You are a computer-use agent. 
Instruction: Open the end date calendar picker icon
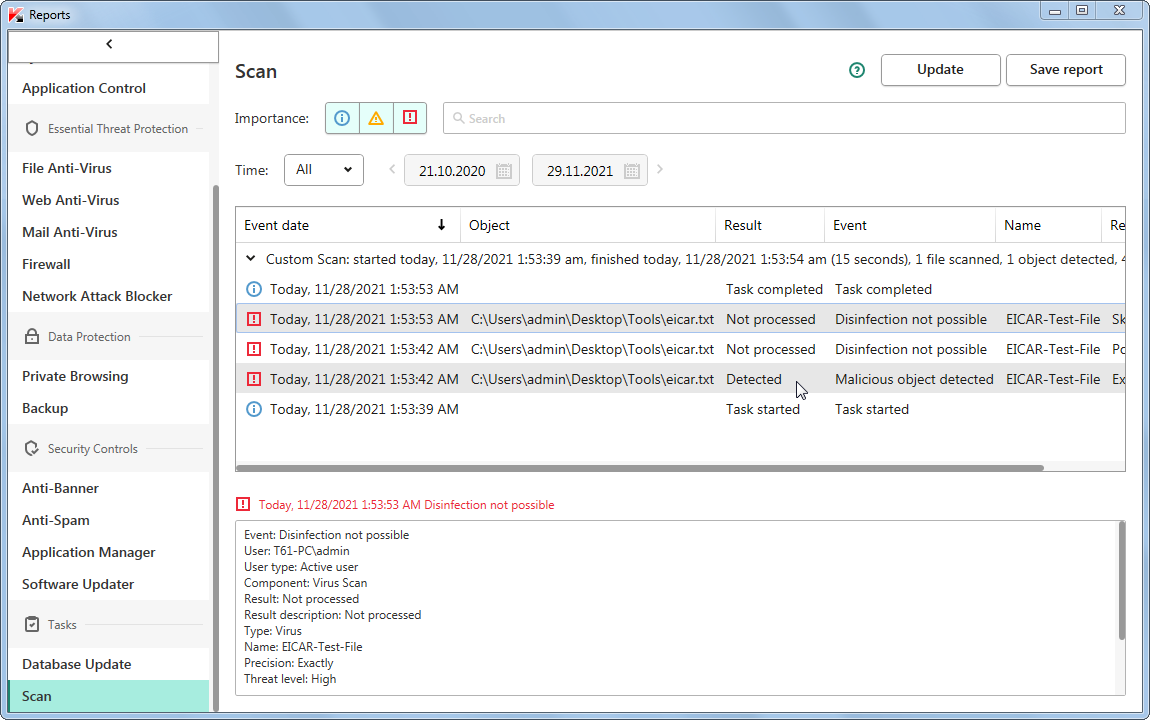point(632,171)
